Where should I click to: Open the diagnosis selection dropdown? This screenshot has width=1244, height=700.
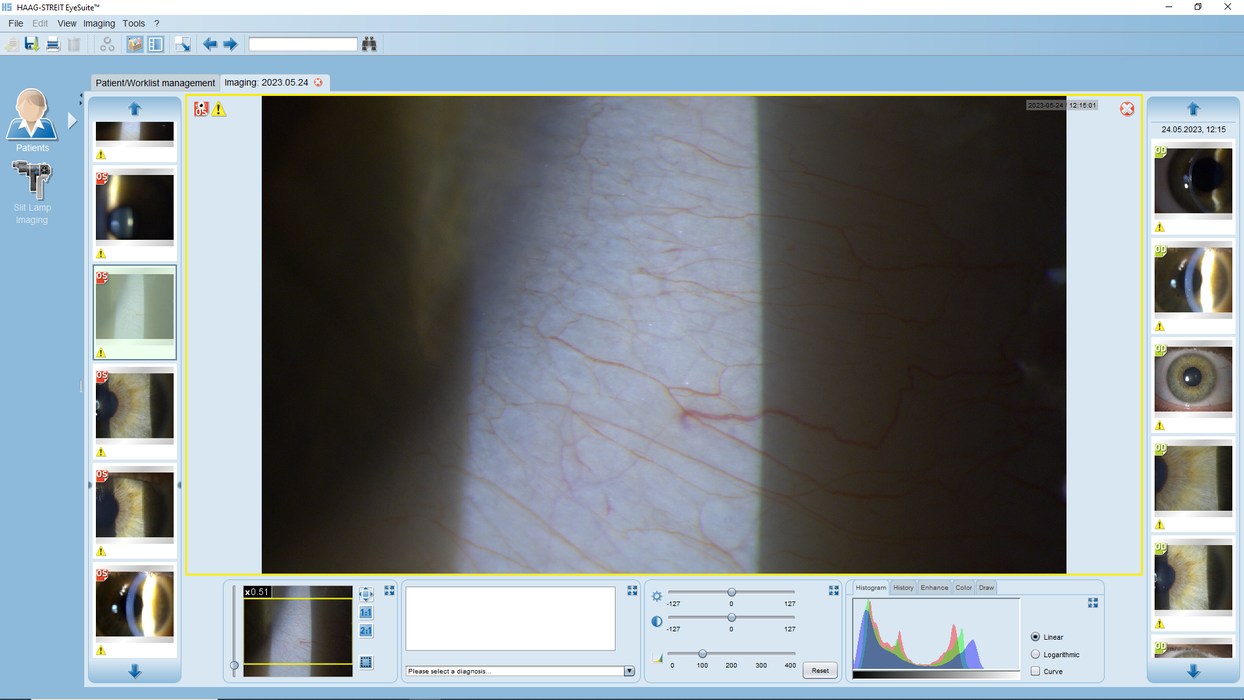[x=628, y=671]
